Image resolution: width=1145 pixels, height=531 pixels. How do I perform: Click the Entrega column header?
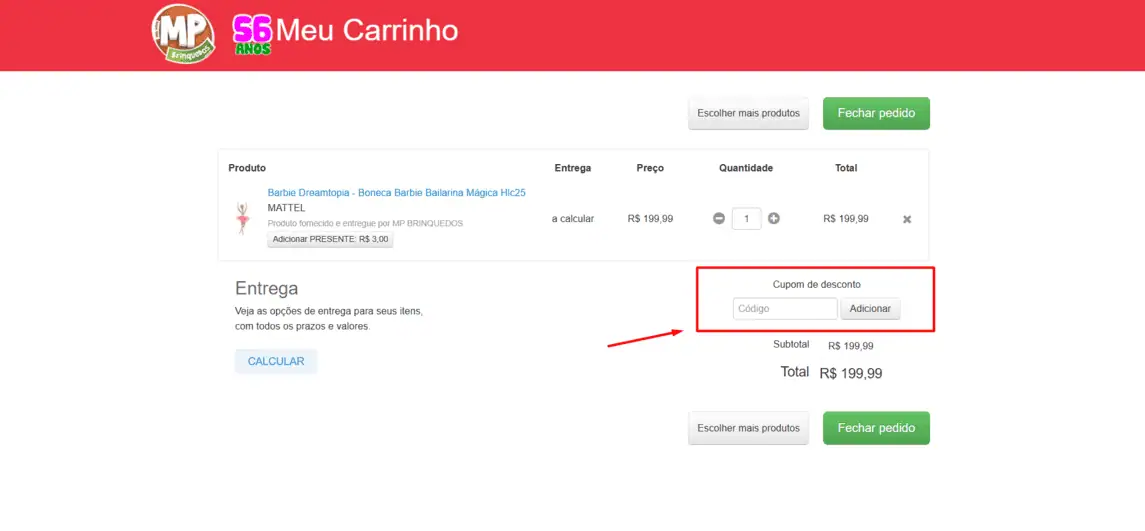coord(572,168)
